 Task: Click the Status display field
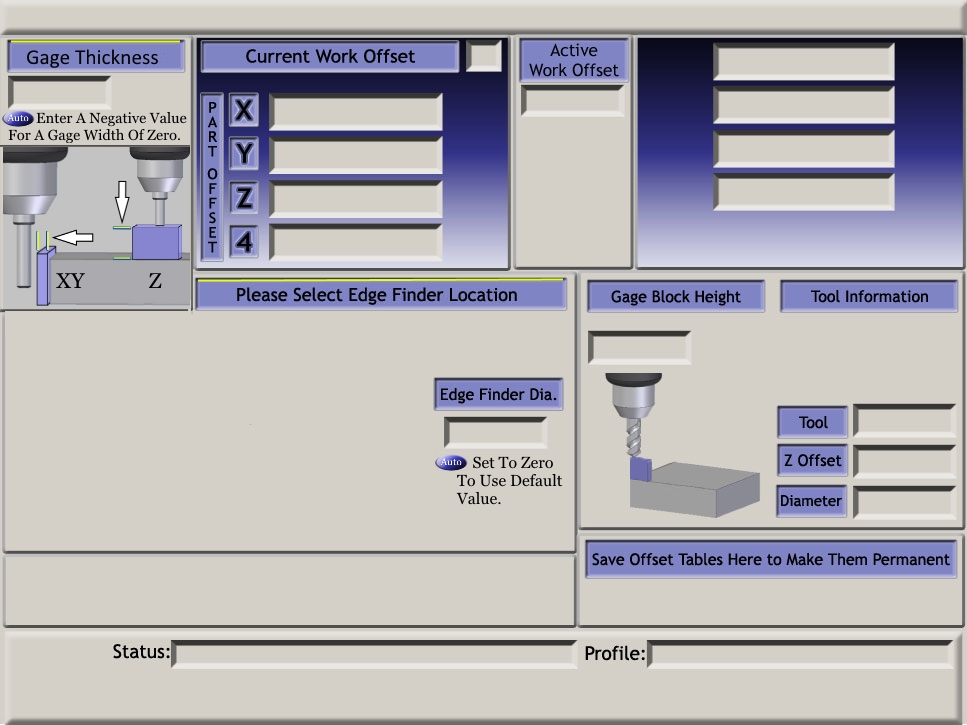point(374,654)
